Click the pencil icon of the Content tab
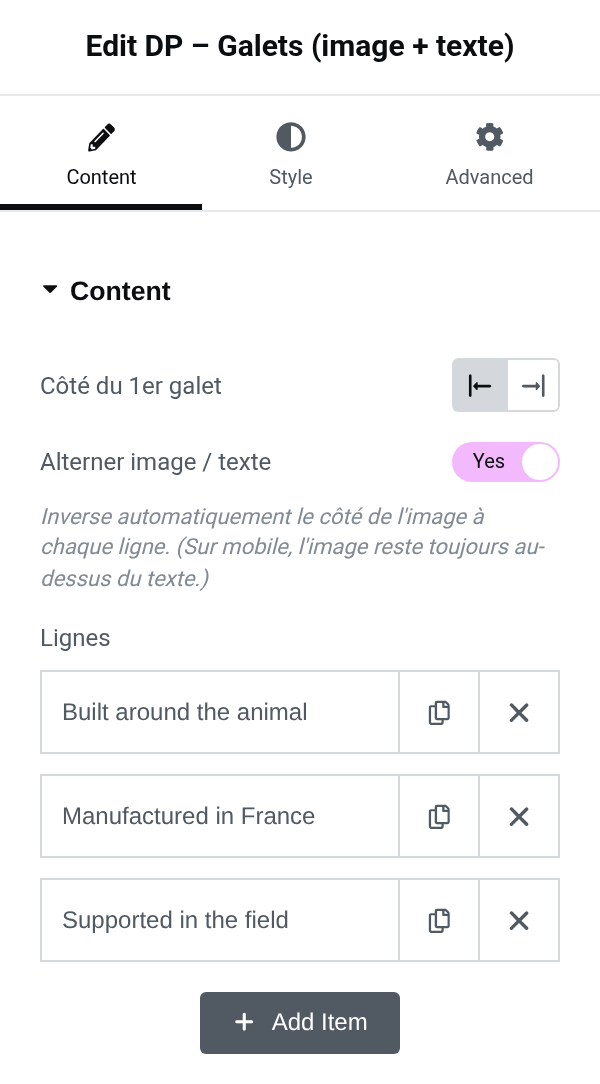This screenshot has width=600, height=1084. coord(102,137)
